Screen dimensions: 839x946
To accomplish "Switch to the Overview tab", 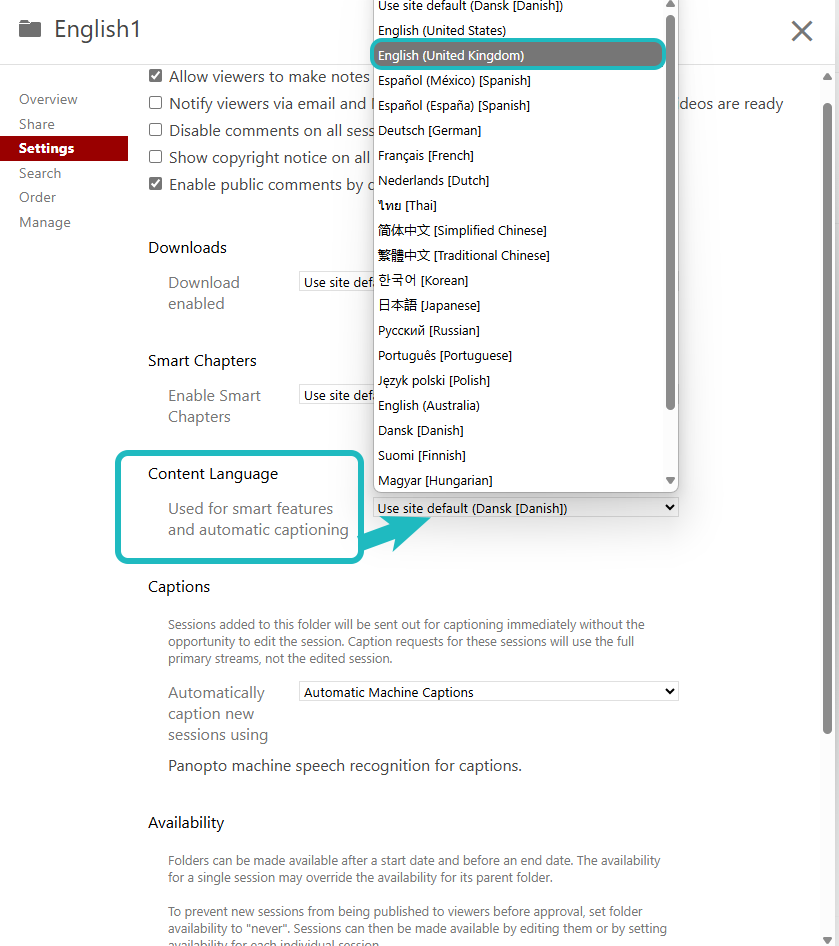I will (x=48, y=99).
